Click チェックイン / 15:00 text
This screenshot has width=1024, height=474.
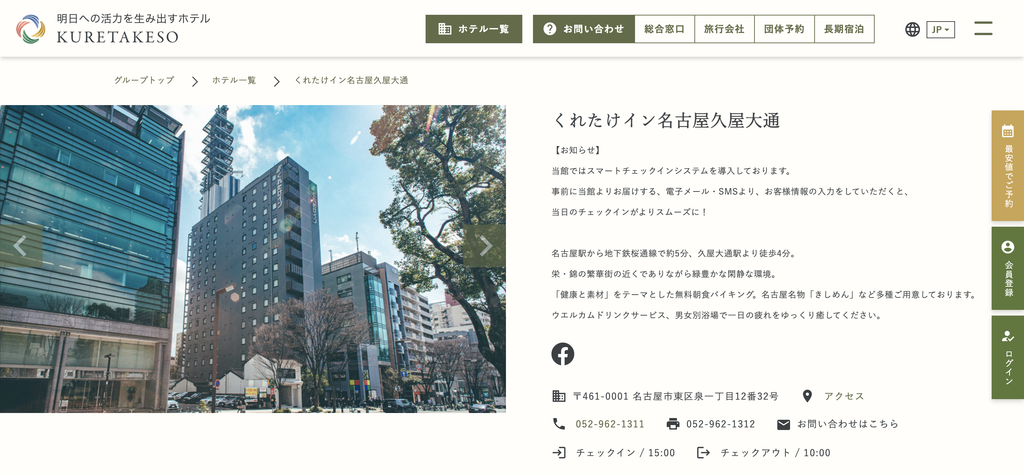[x=626, y=453]
